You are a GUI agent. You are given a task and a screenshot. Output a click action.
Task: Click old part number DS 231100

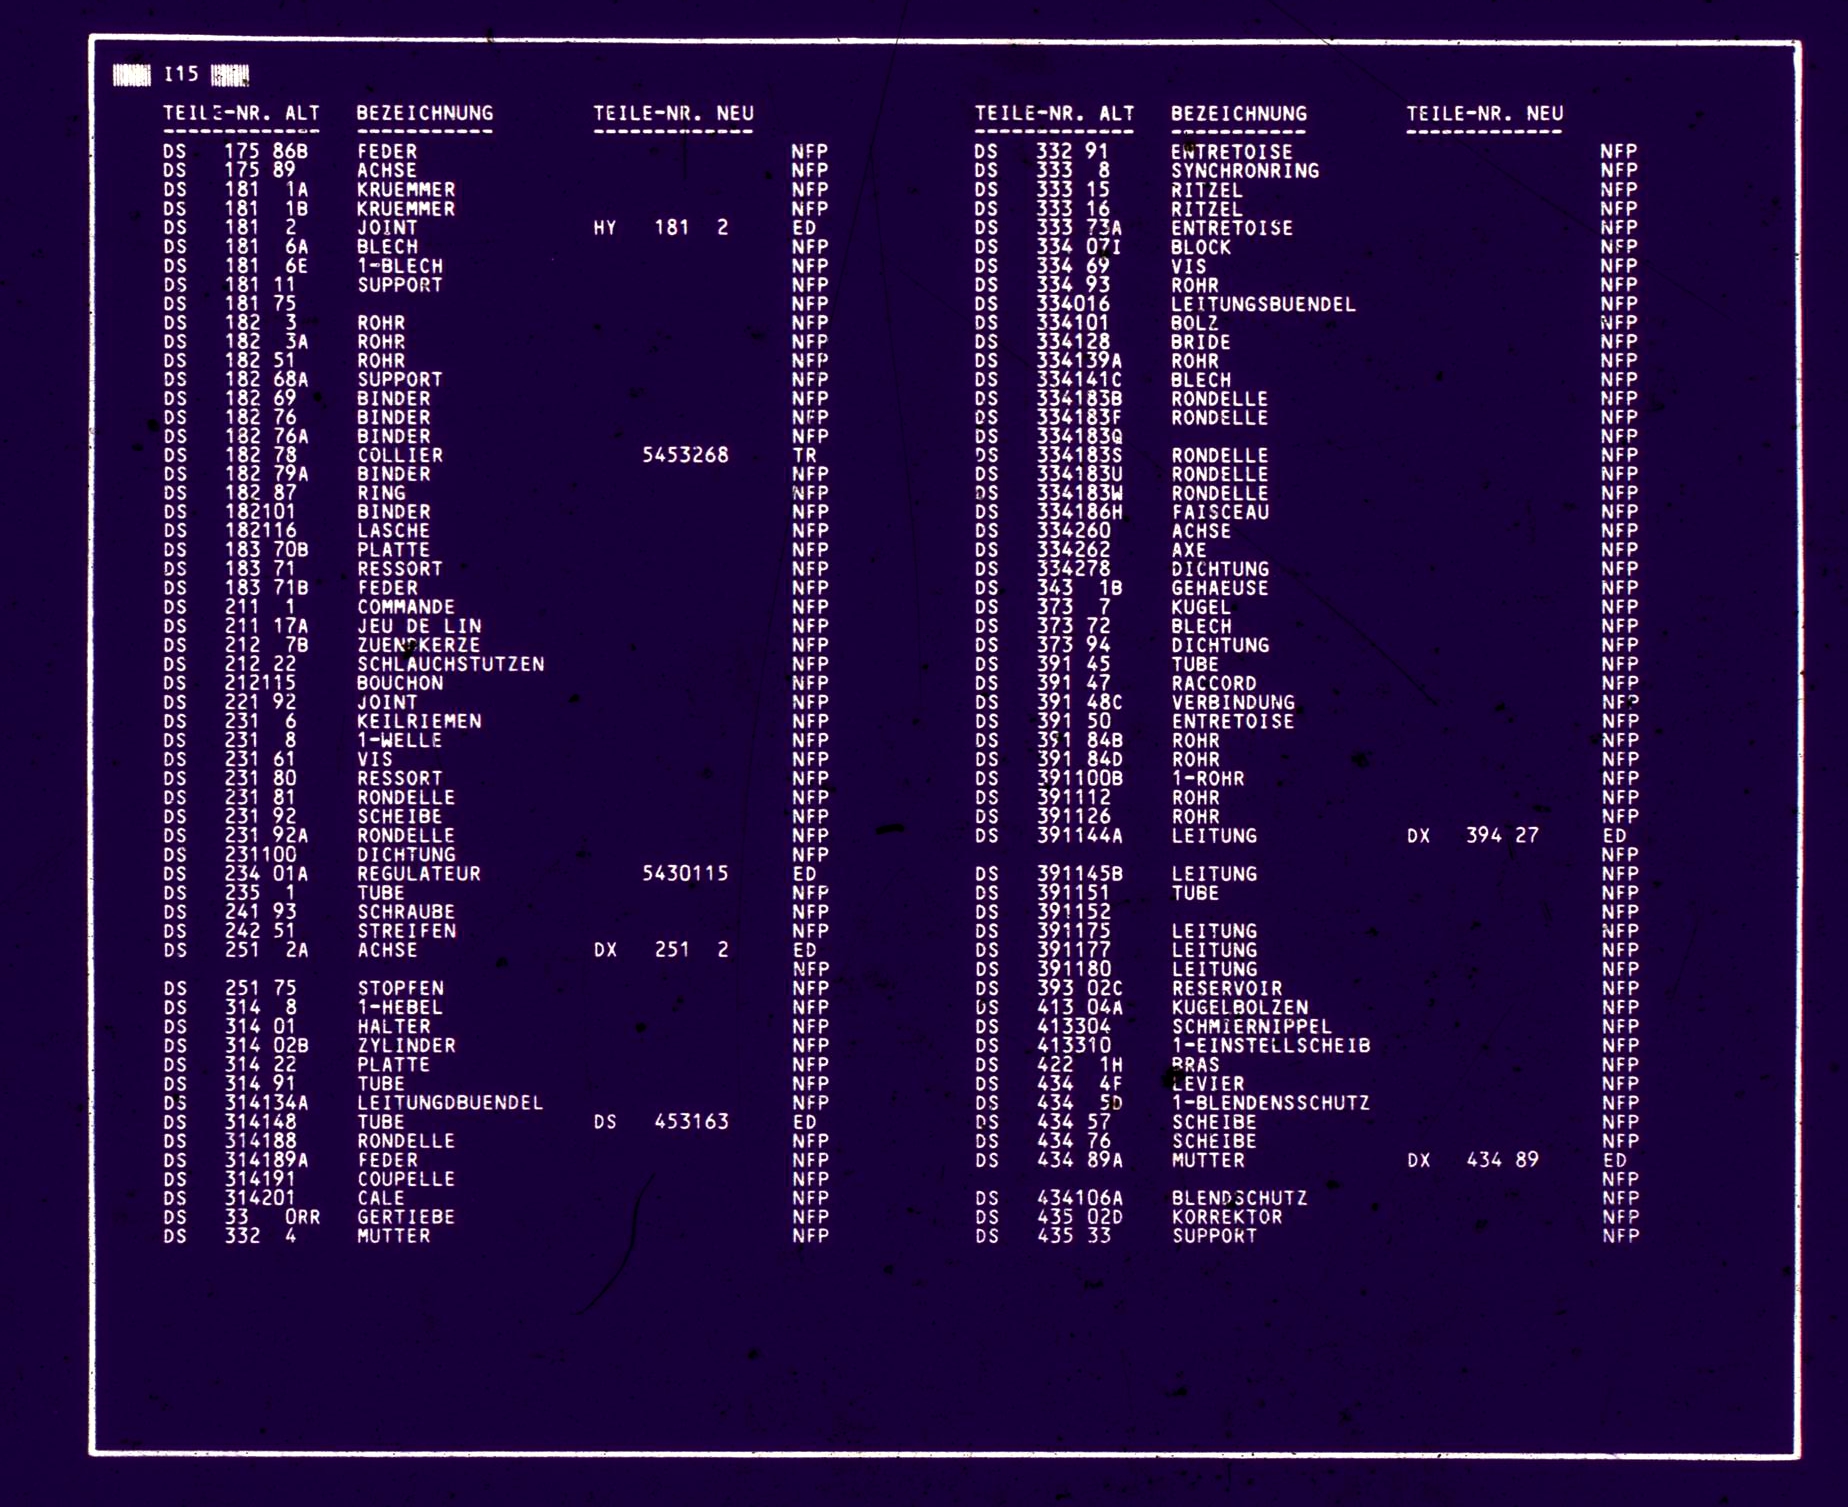pyautogui.click(x=230, y=855)
